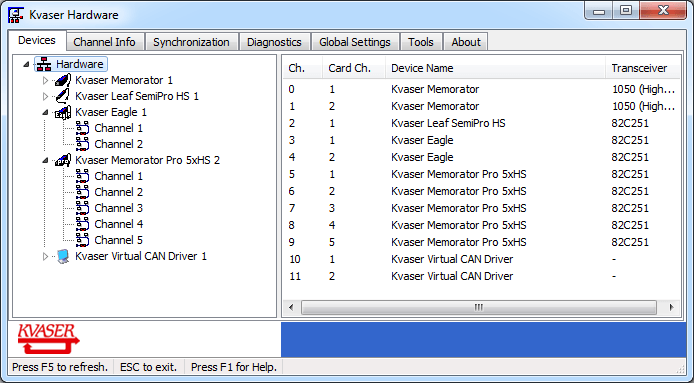Click the Kvaser Leaf SemiPro HS icon
This screenshot has width=694, height=383.
coord(63,96)
